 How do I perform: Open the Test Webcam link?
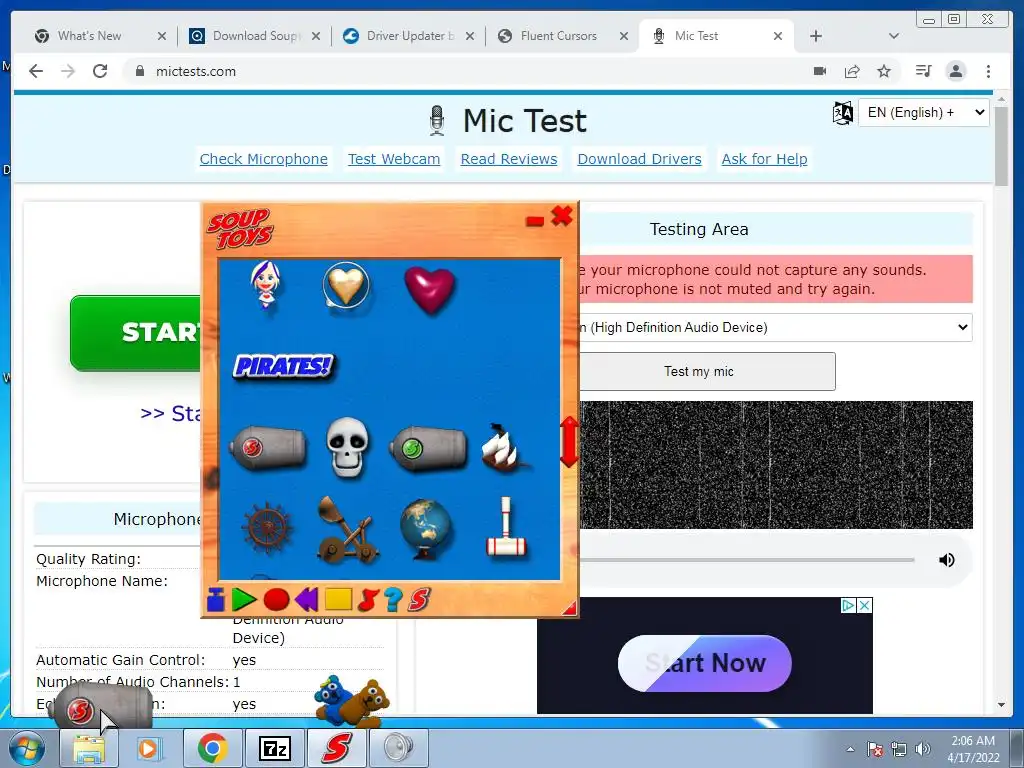tap(394, 159)
